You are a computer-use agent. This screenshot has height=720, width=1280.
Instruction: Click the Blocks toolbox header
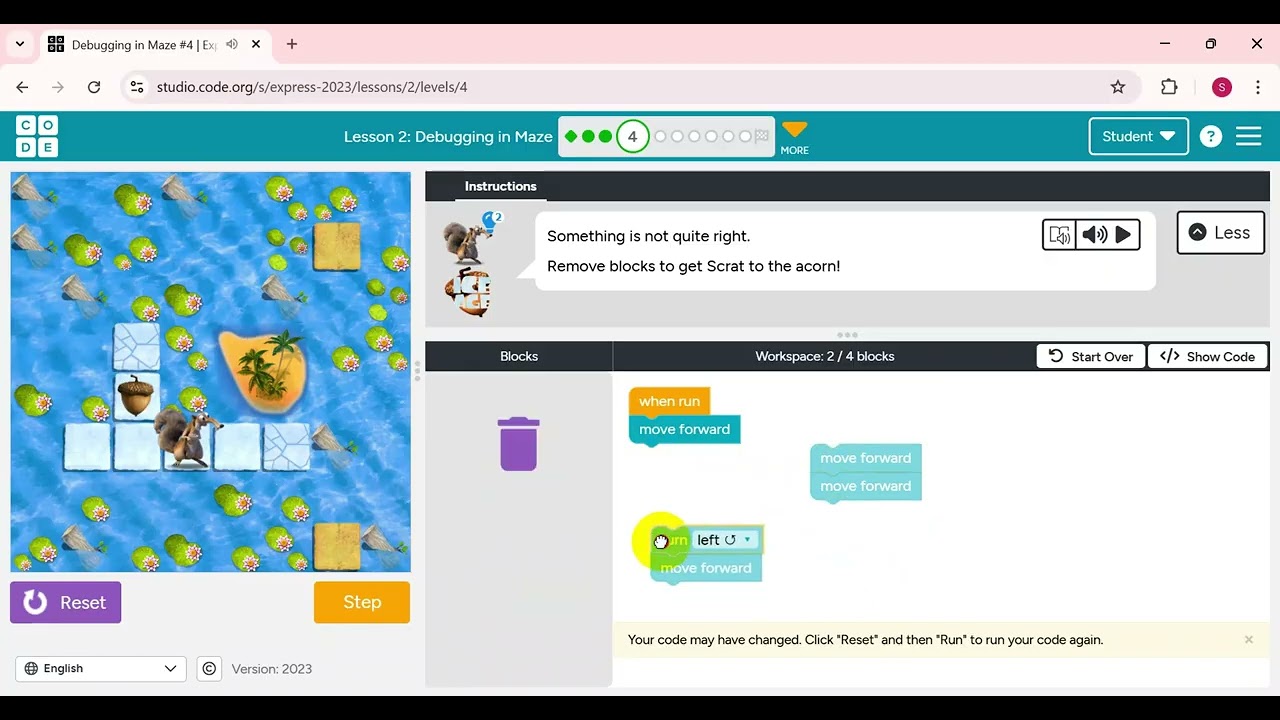coord(519,356)
